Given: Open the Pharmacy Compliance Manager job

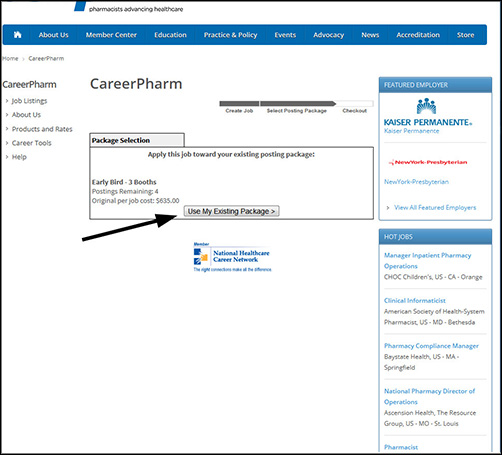Looking at the screenshot, I should pos(431,346).
